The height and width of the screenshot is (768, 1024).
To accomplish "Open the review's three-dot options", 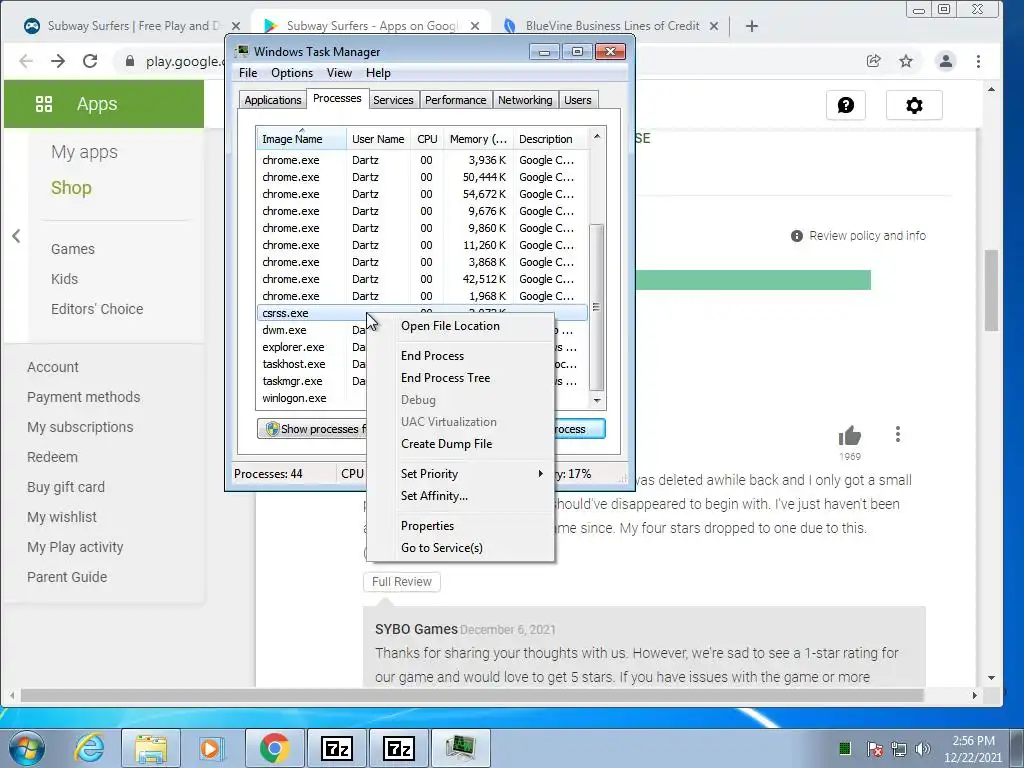I will [x=898, y=434].
